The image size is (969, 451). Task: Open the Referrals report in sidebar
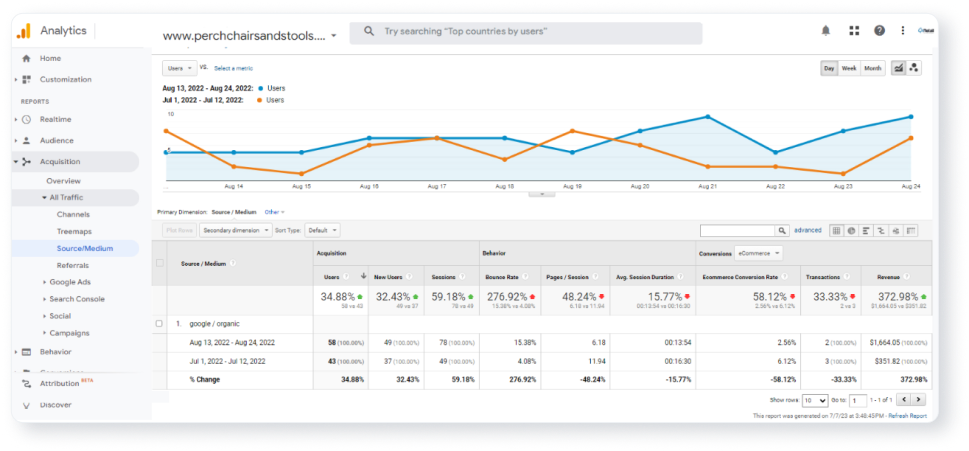tap(73, 265)
